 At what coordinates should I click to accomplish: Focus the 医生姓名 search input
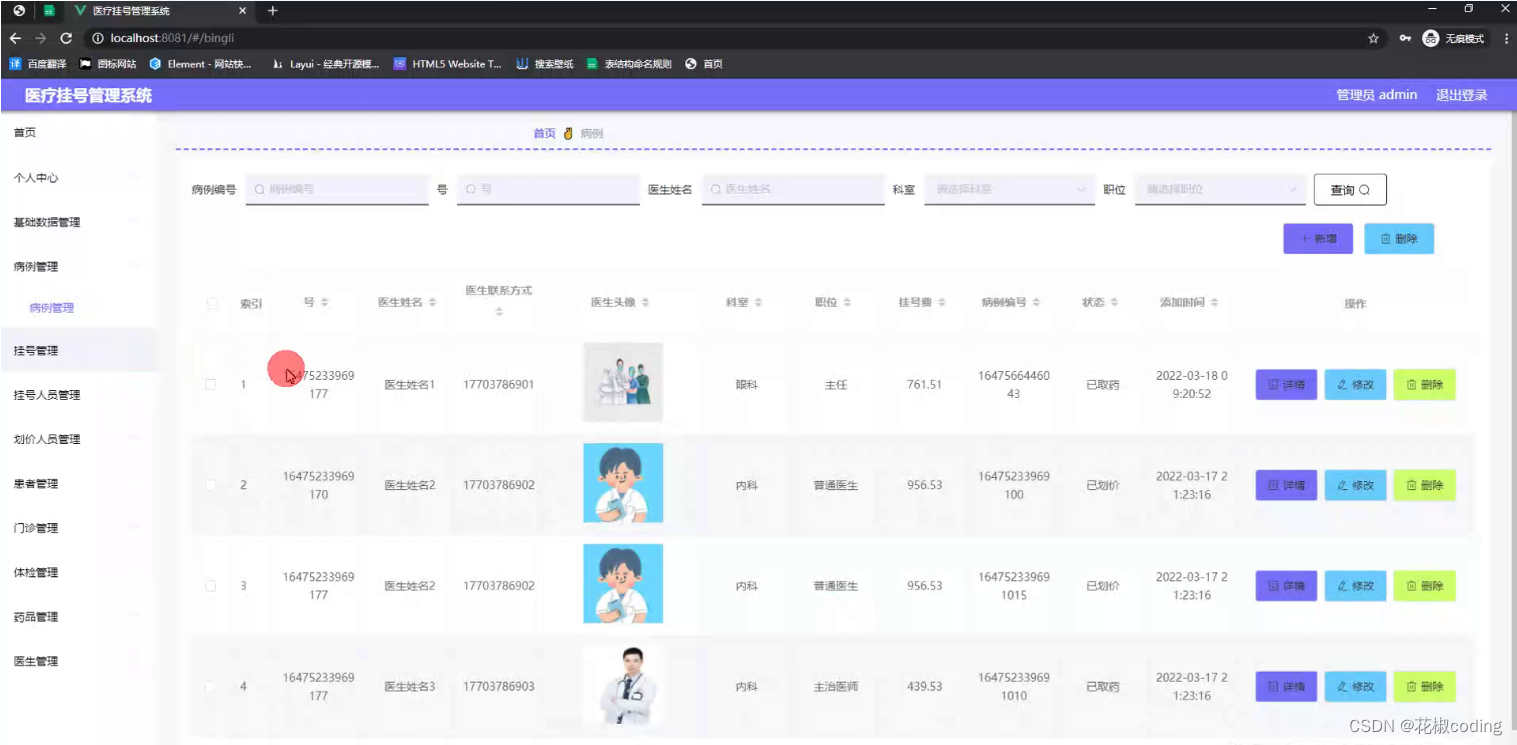pyautogui.click(x=793, y=189)
